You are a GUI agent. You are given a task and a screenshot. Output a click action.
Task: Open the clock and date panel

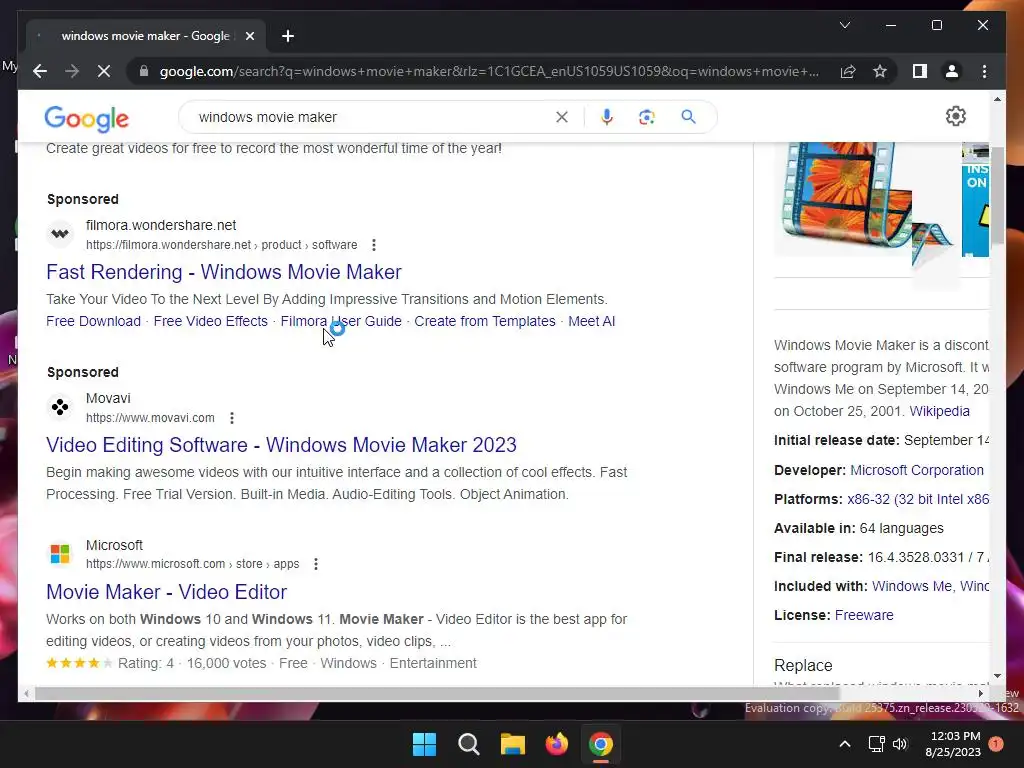953,744
